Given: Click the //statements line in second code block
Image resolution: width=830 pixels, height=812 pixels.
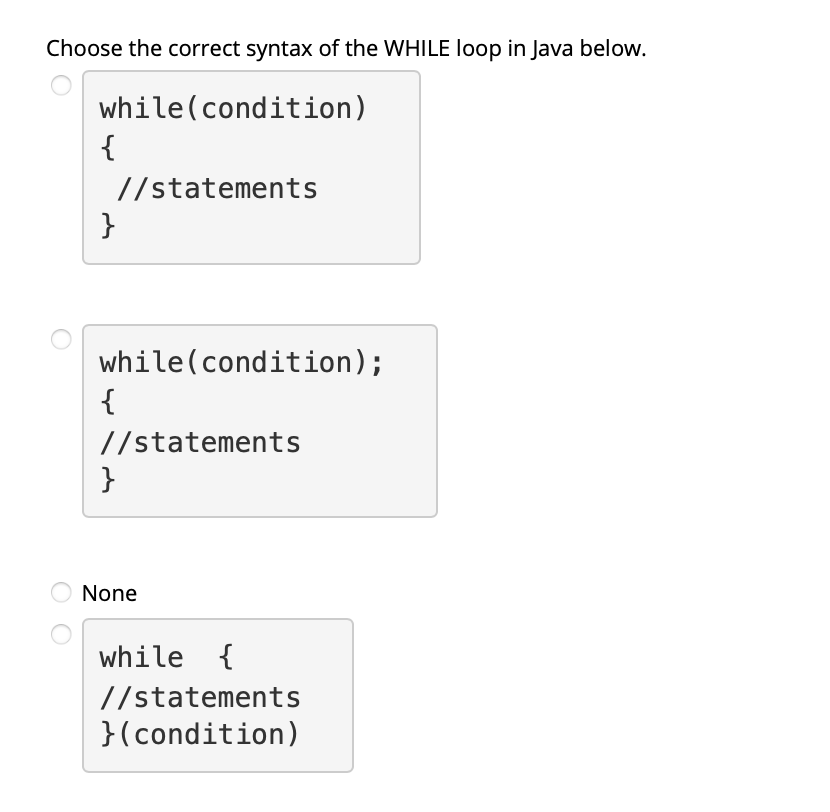Looking at the screenshot, I should (x=200, y=441).
